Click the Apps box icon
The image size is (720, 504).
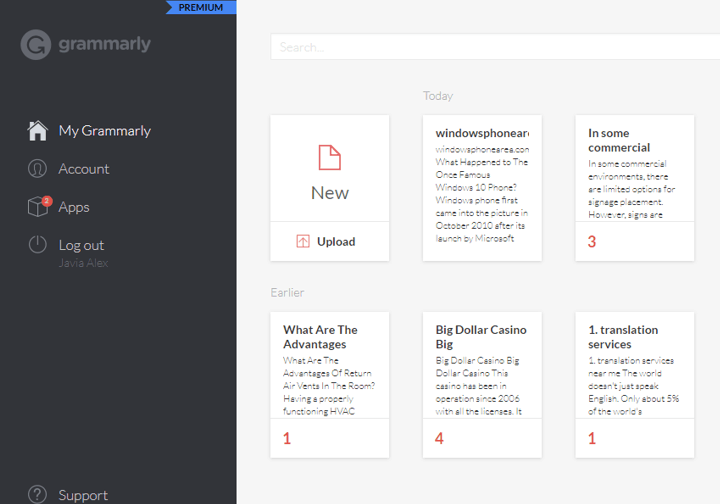[37, 207]
